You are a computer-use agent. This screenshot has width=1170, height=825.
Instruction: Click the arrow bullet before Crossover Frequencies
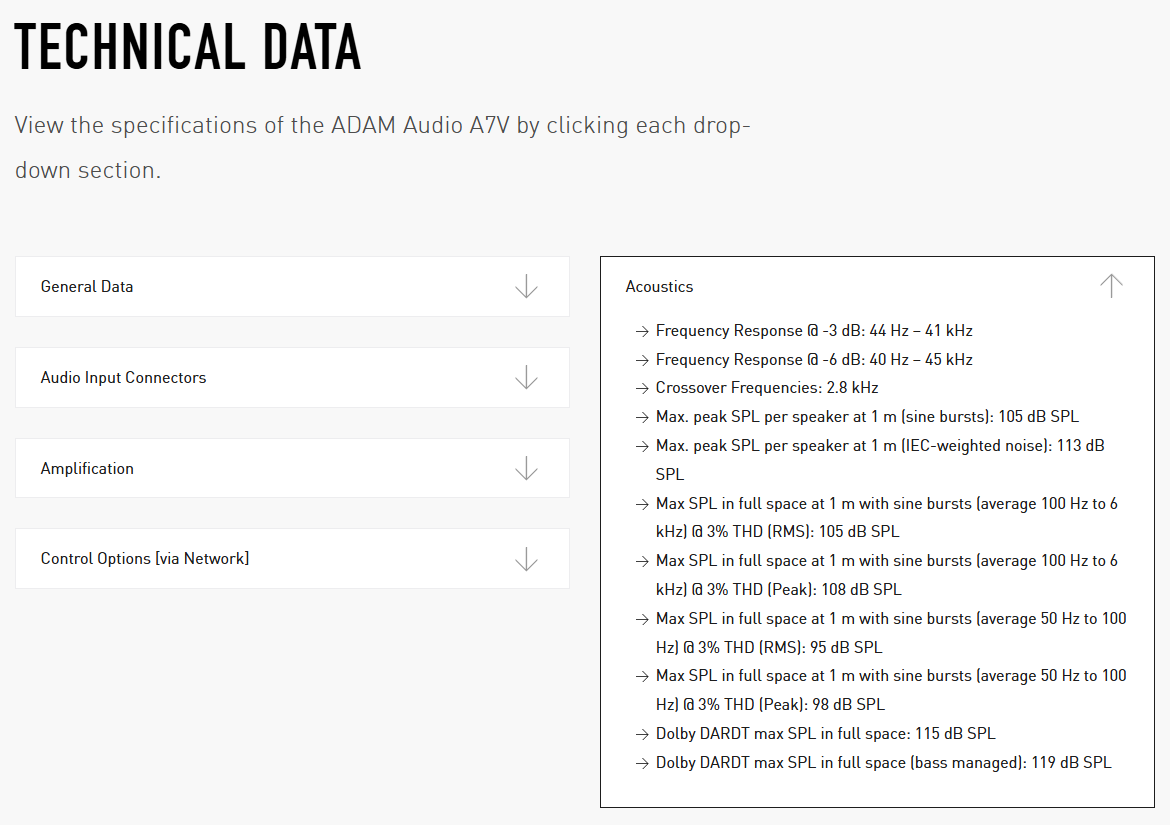click(642, 388)
